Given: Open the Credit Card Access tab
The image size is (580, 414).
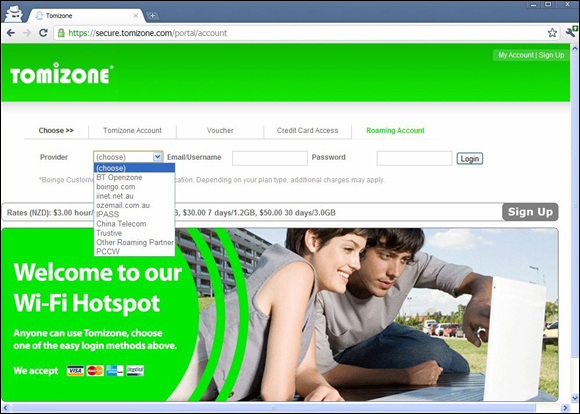Looking at the screenshot, I should pyautogui.click(x=307, y=131).
